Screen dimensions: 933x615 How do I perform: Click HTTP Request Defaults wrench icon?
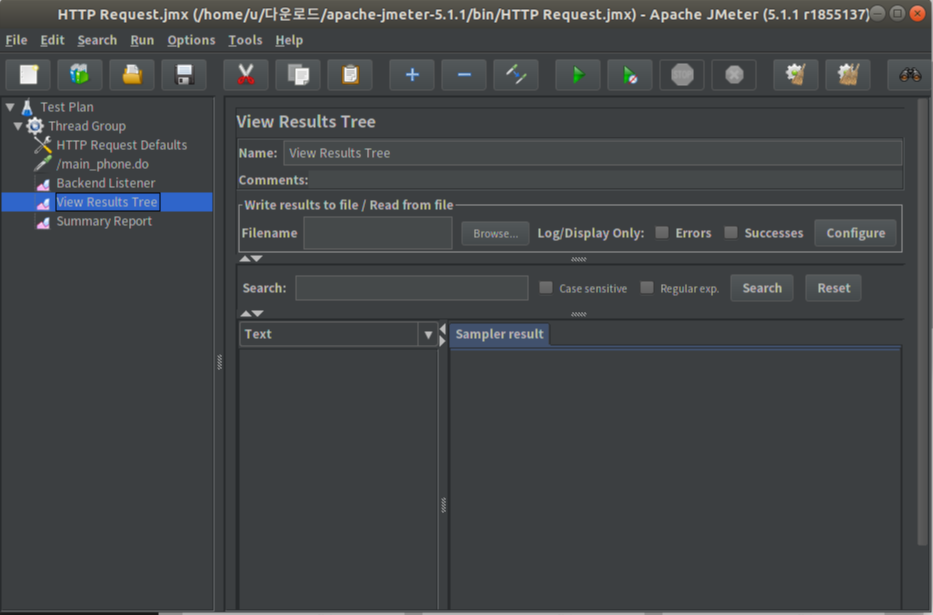point(43,145)
